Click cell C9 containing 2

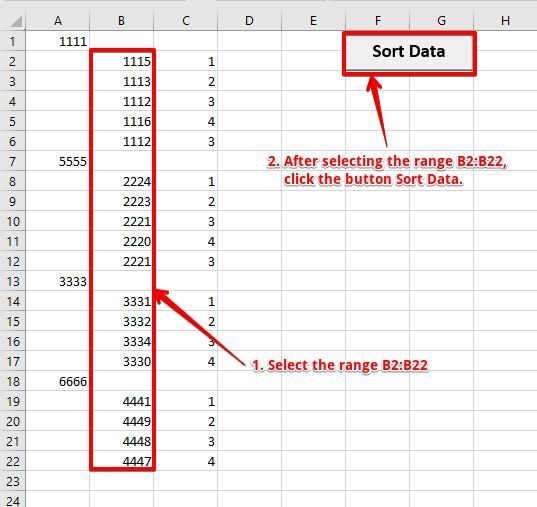point(186,201)
